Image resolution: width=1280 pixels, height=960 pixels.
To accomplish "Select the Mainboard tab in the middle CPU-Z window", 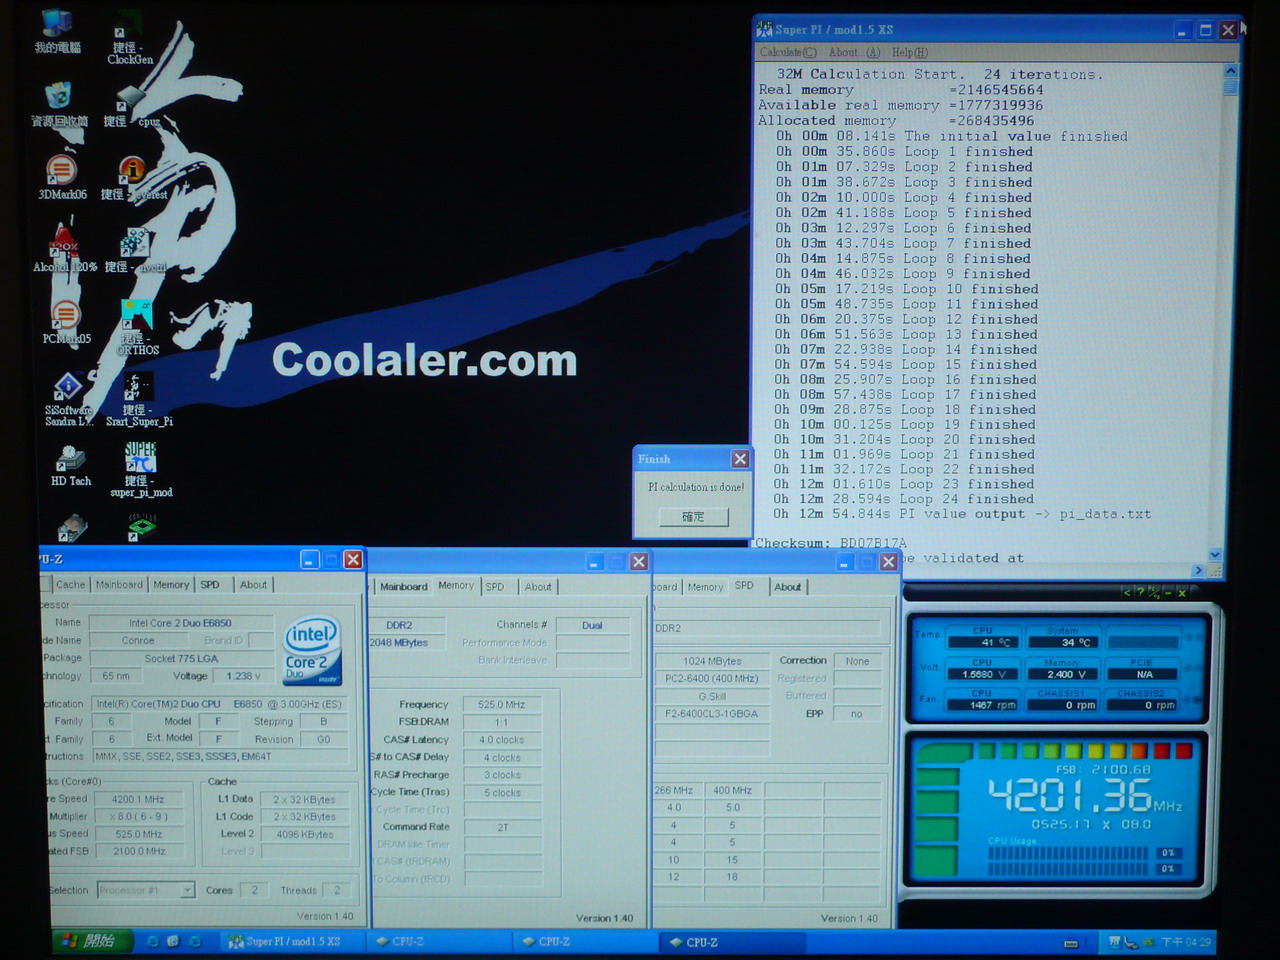I will [x=403, y=586].
